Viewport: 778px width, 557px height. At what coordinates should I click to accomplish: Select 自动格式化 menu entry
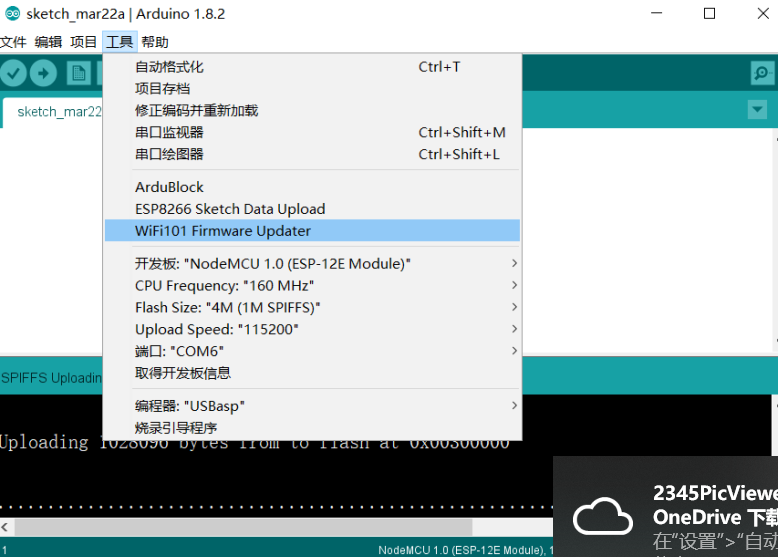click(x=313, y=67)
